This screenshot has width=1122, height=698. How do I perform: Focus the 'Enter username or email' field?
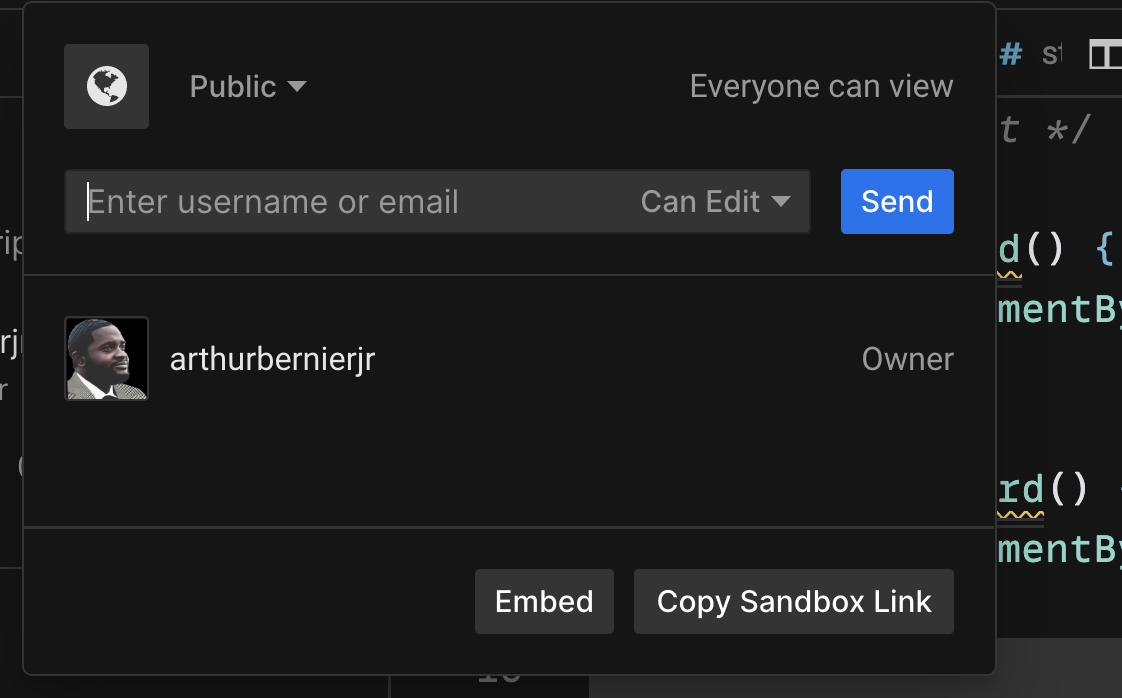350,202
